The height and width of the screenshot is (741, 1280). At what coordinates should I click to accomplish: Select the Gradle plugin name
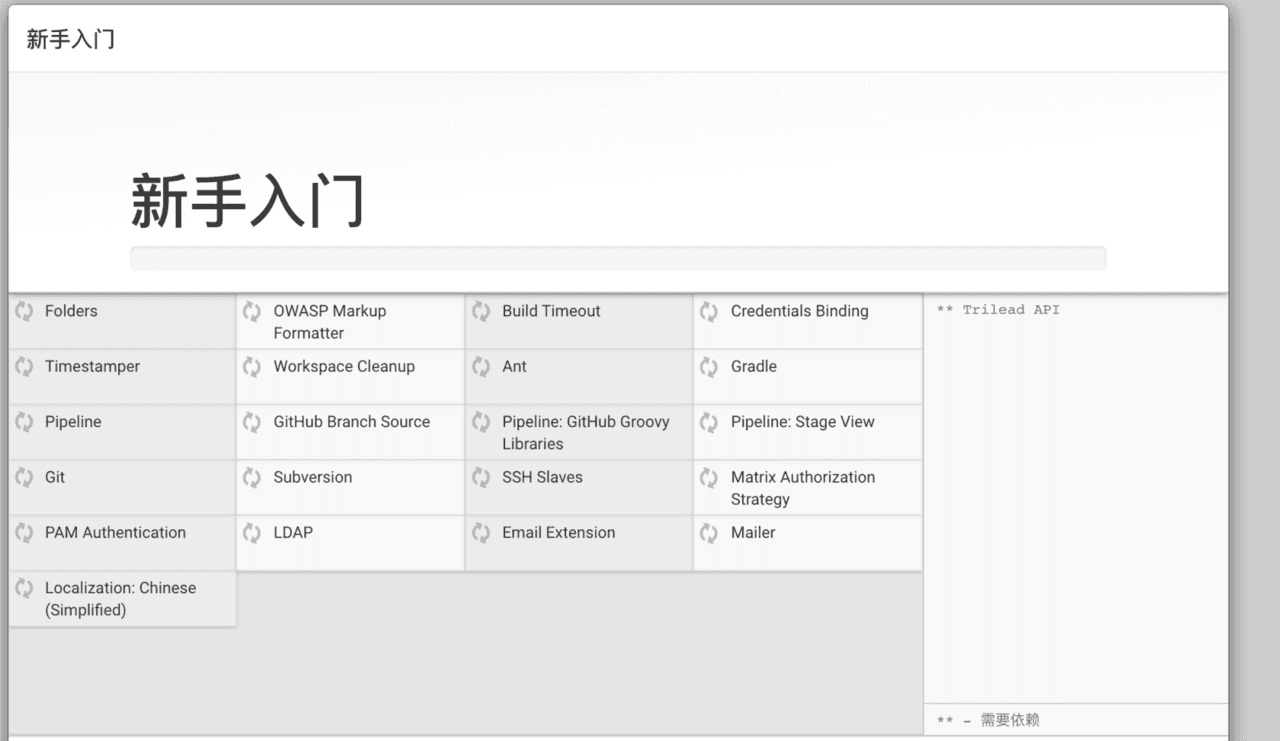point(753,366)
